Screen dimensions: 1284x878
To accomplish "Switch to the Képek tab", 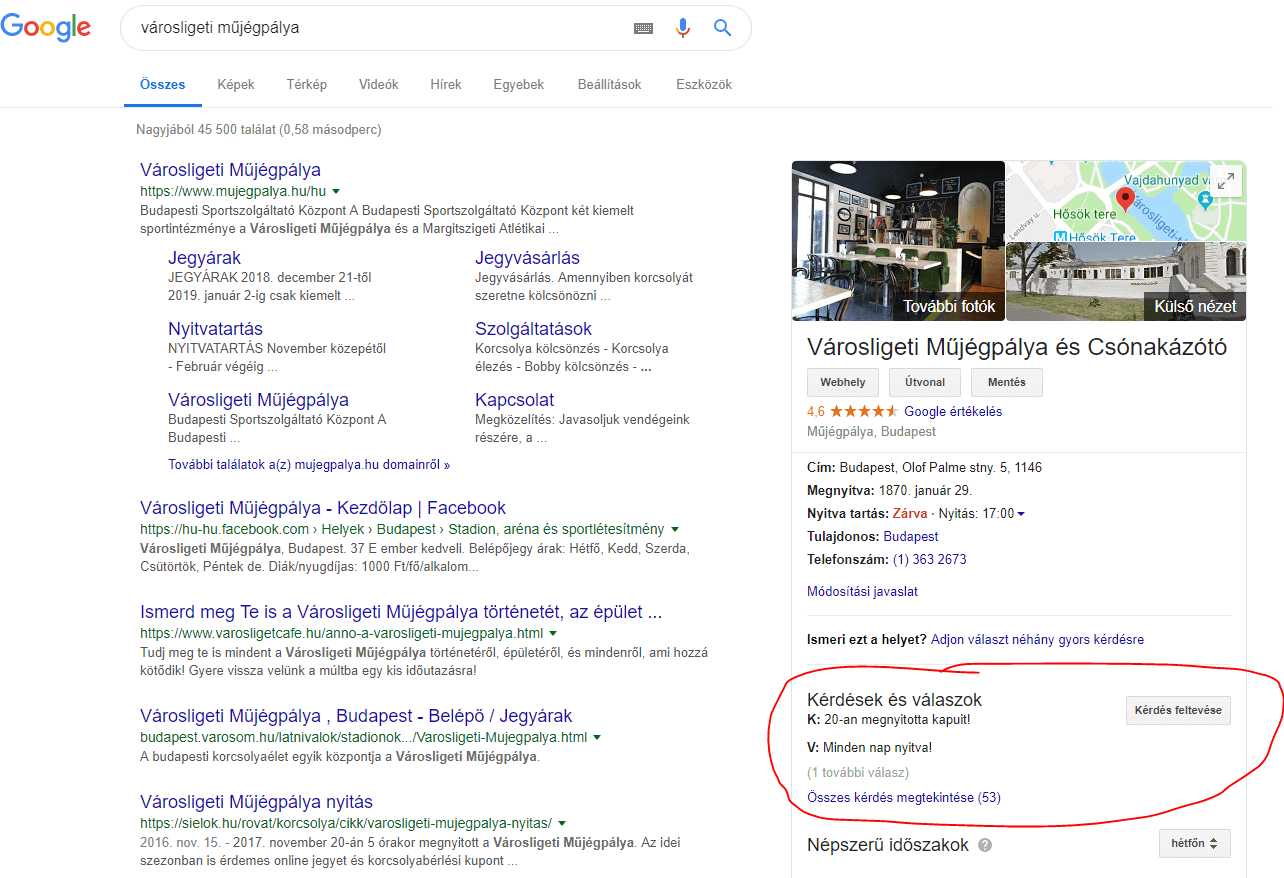I will pos(236,85).
